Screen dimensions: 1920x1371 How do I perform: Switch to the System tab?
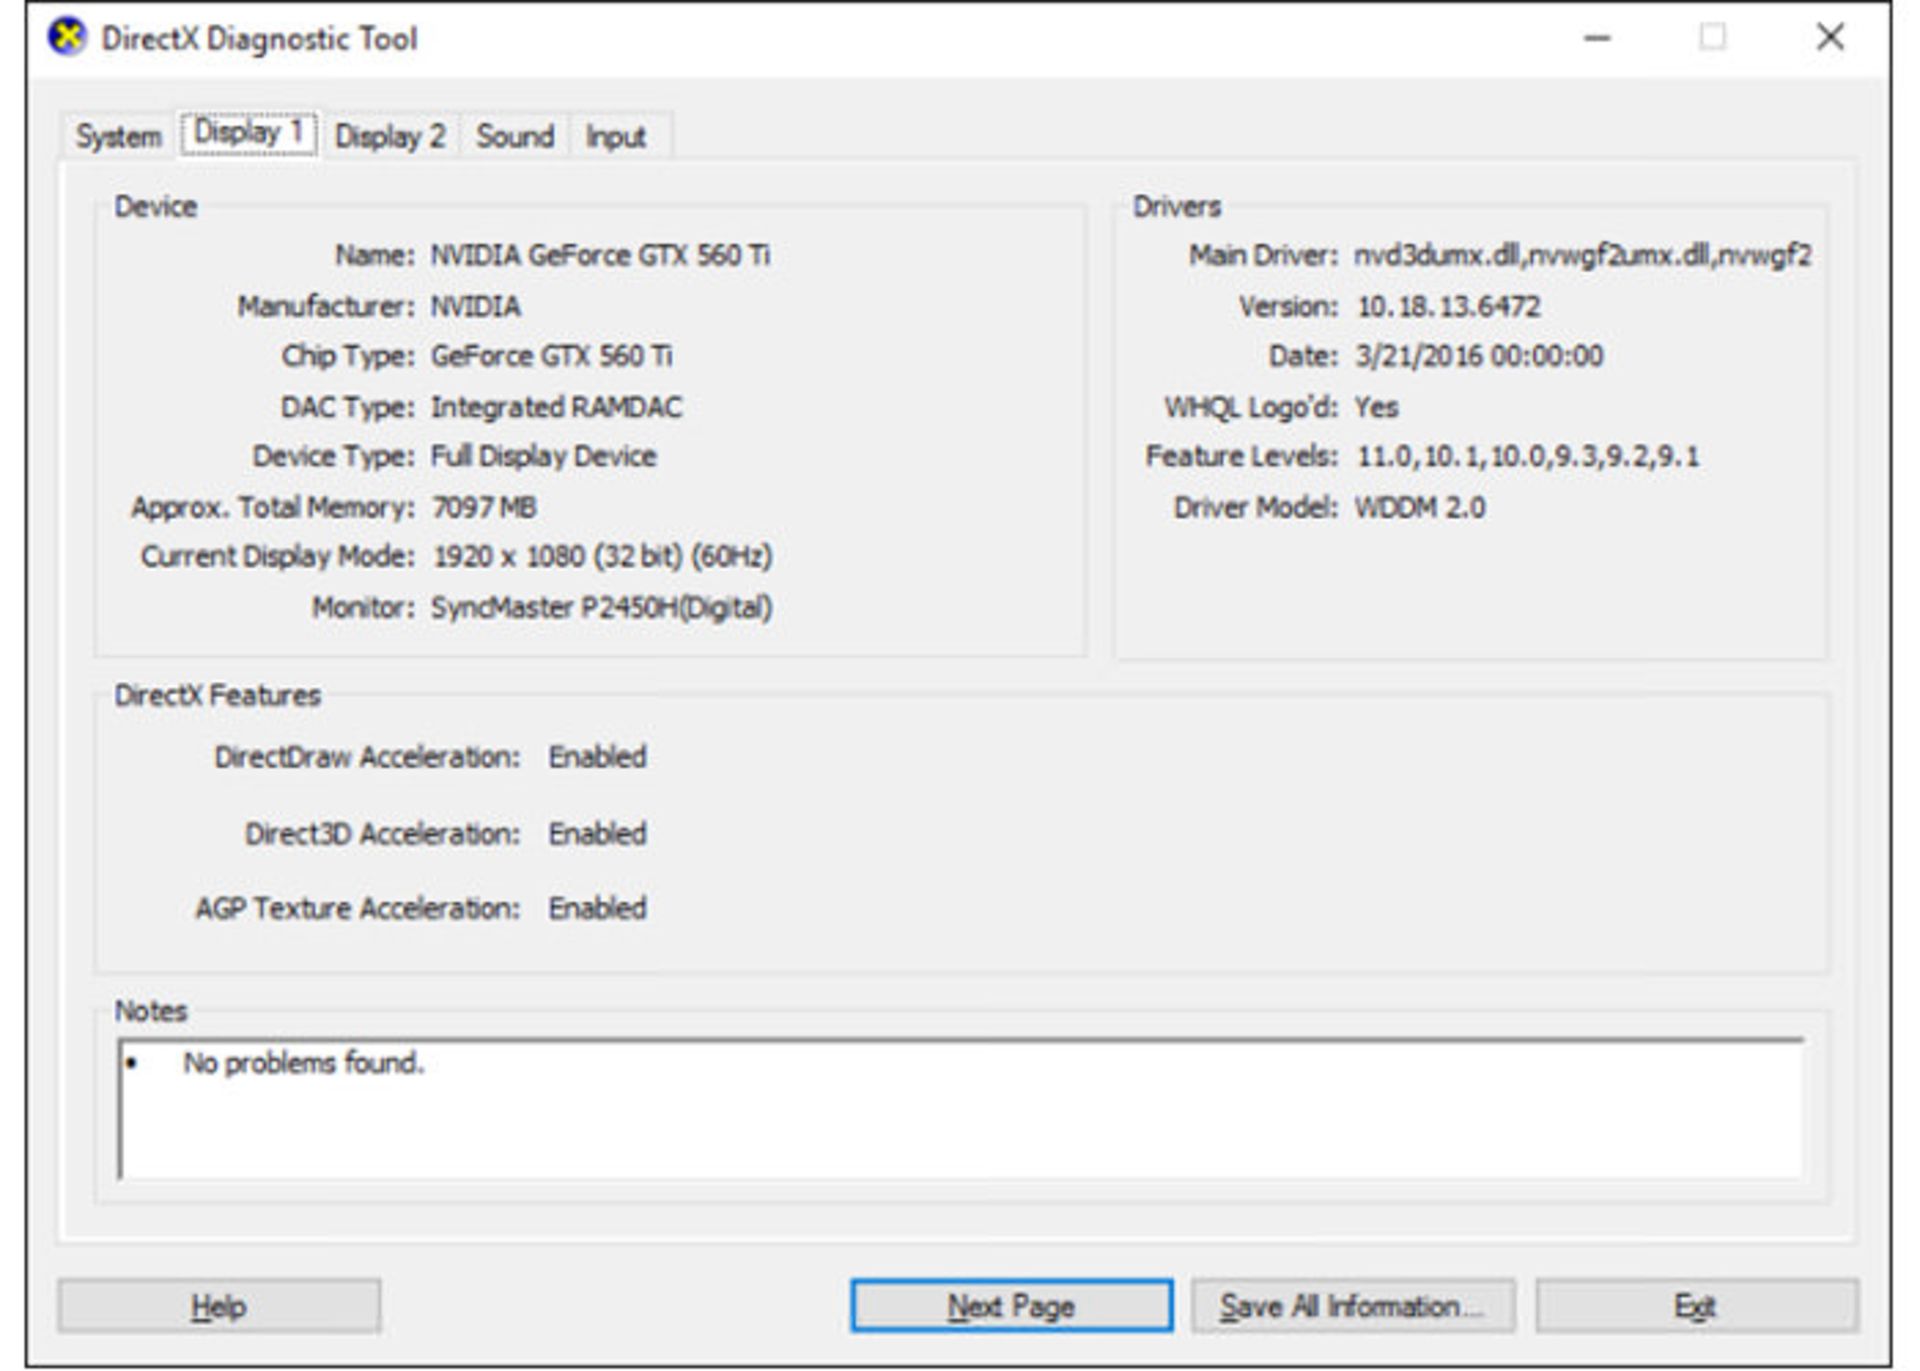[118, 136]
